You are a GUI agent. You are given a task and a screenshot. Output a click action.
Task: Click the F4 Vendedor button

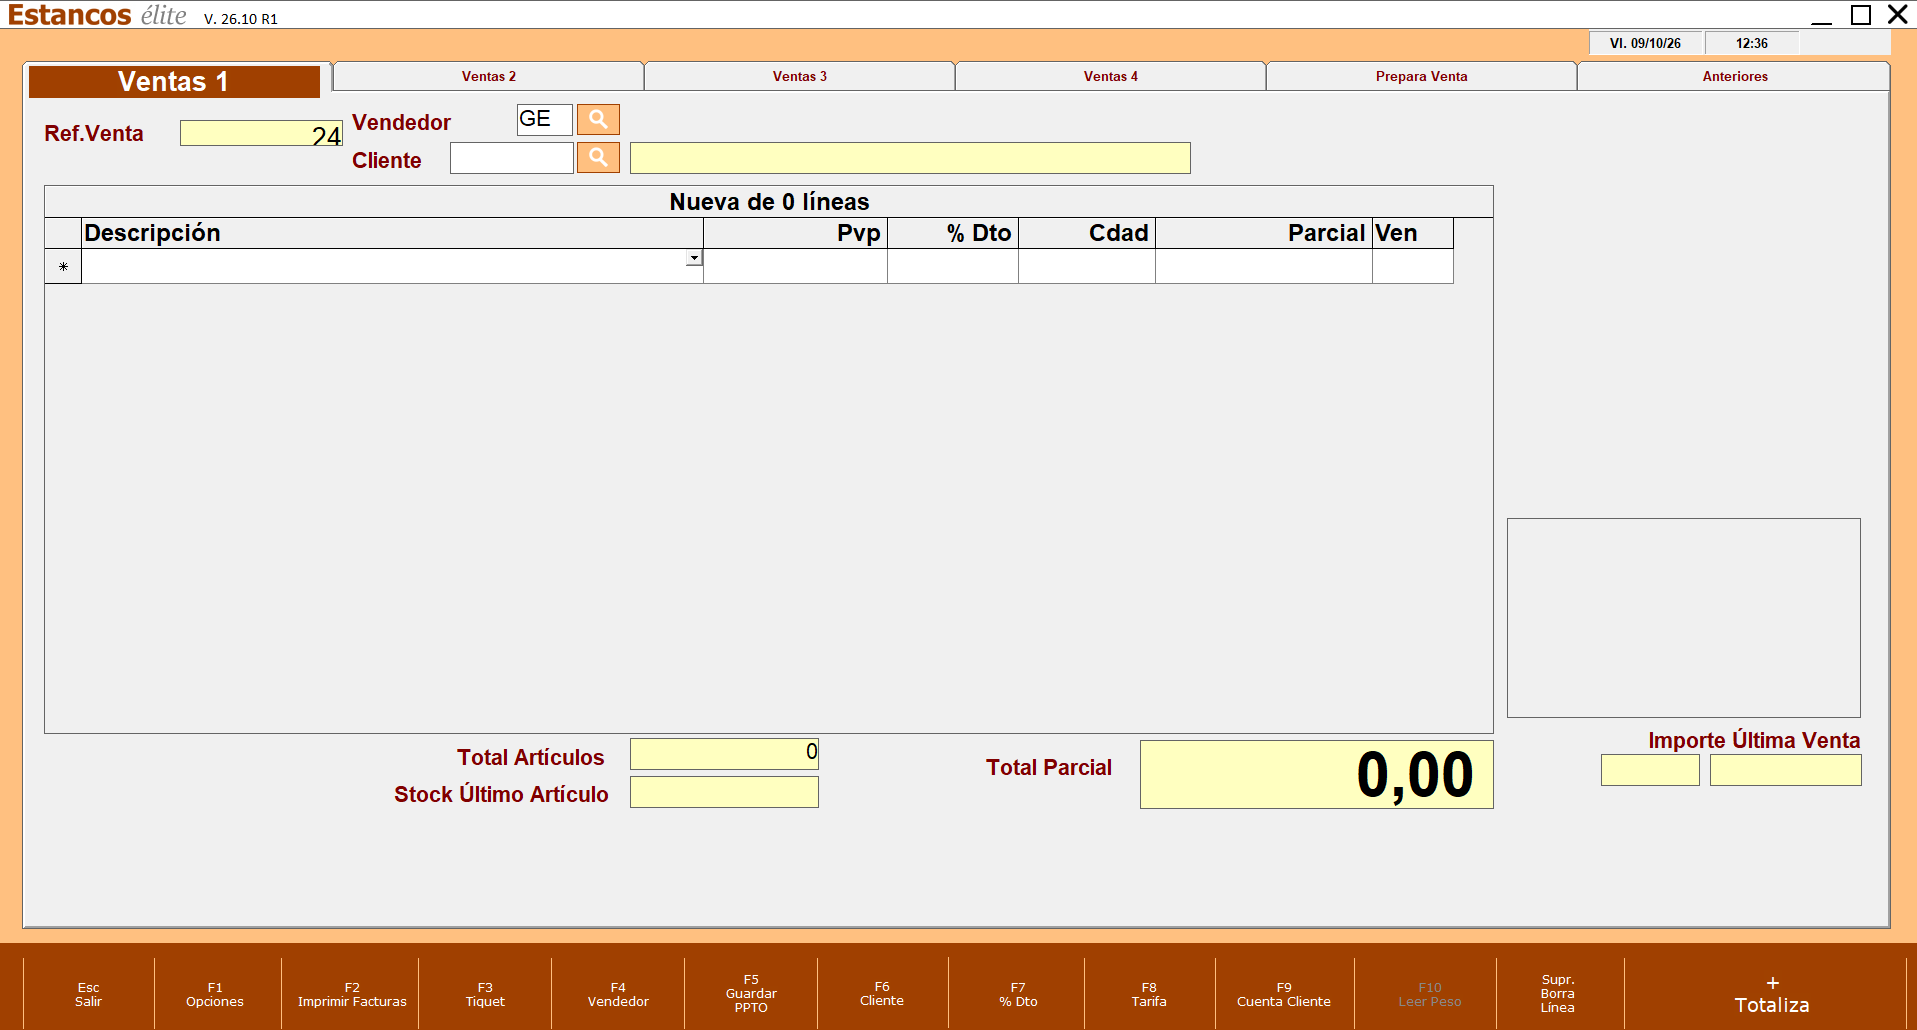click(618, 994)
